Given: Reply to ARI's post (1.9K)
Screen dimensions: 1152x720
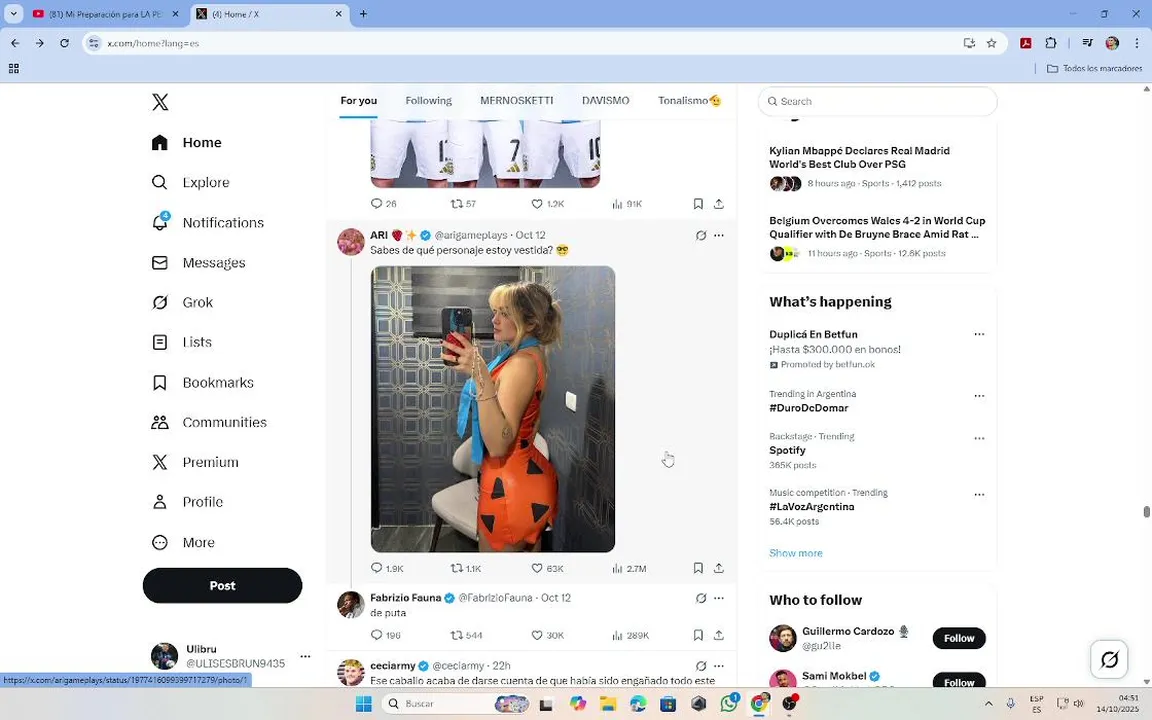Looking at the screenshot, I should [386, 568].
